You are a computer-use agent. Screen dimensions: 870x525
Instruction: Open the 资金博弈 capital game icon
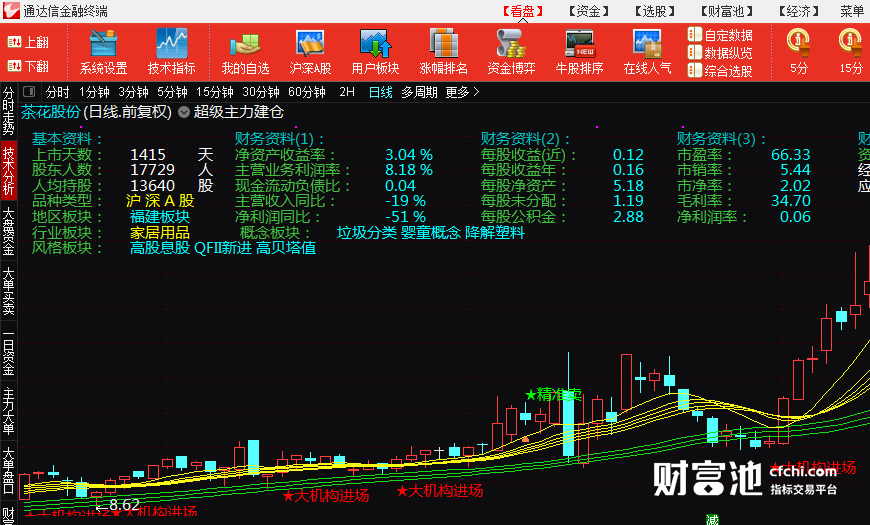point(511,52)
